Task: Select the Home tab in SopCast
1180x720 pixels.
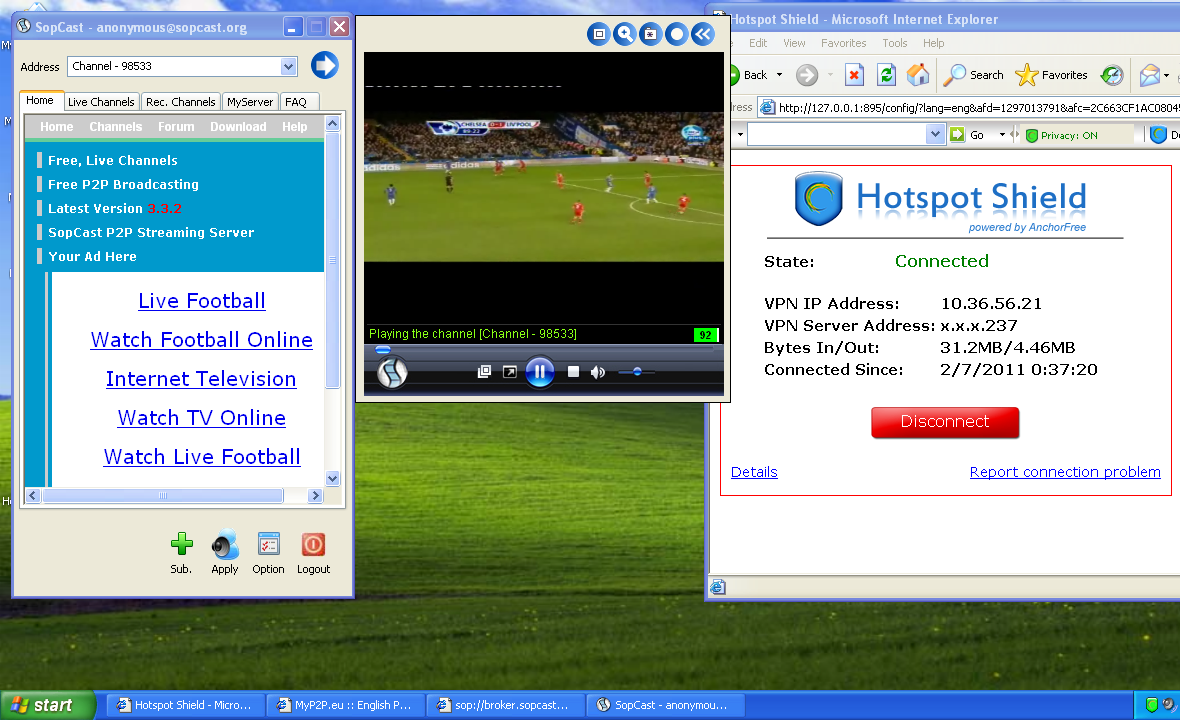Action: pyautogui.click(x=40, y=100)
